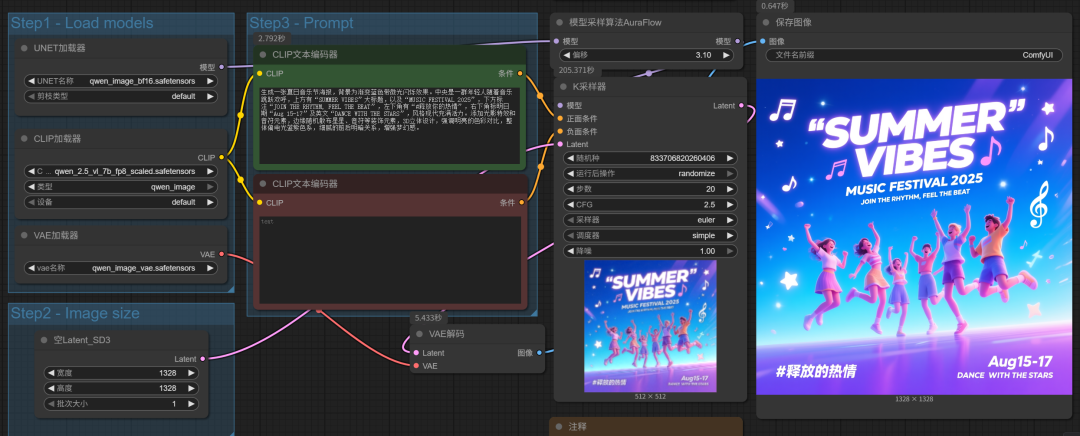The height and width of the screenshot is (436, 1080).
Task: Open the 调度器 simple dropdown
Action: point(650,236)
